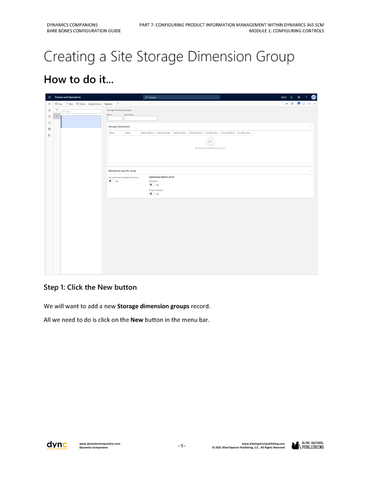Open the user profile avatar
This screenshot has height=480, width=371.
(313, 97)
